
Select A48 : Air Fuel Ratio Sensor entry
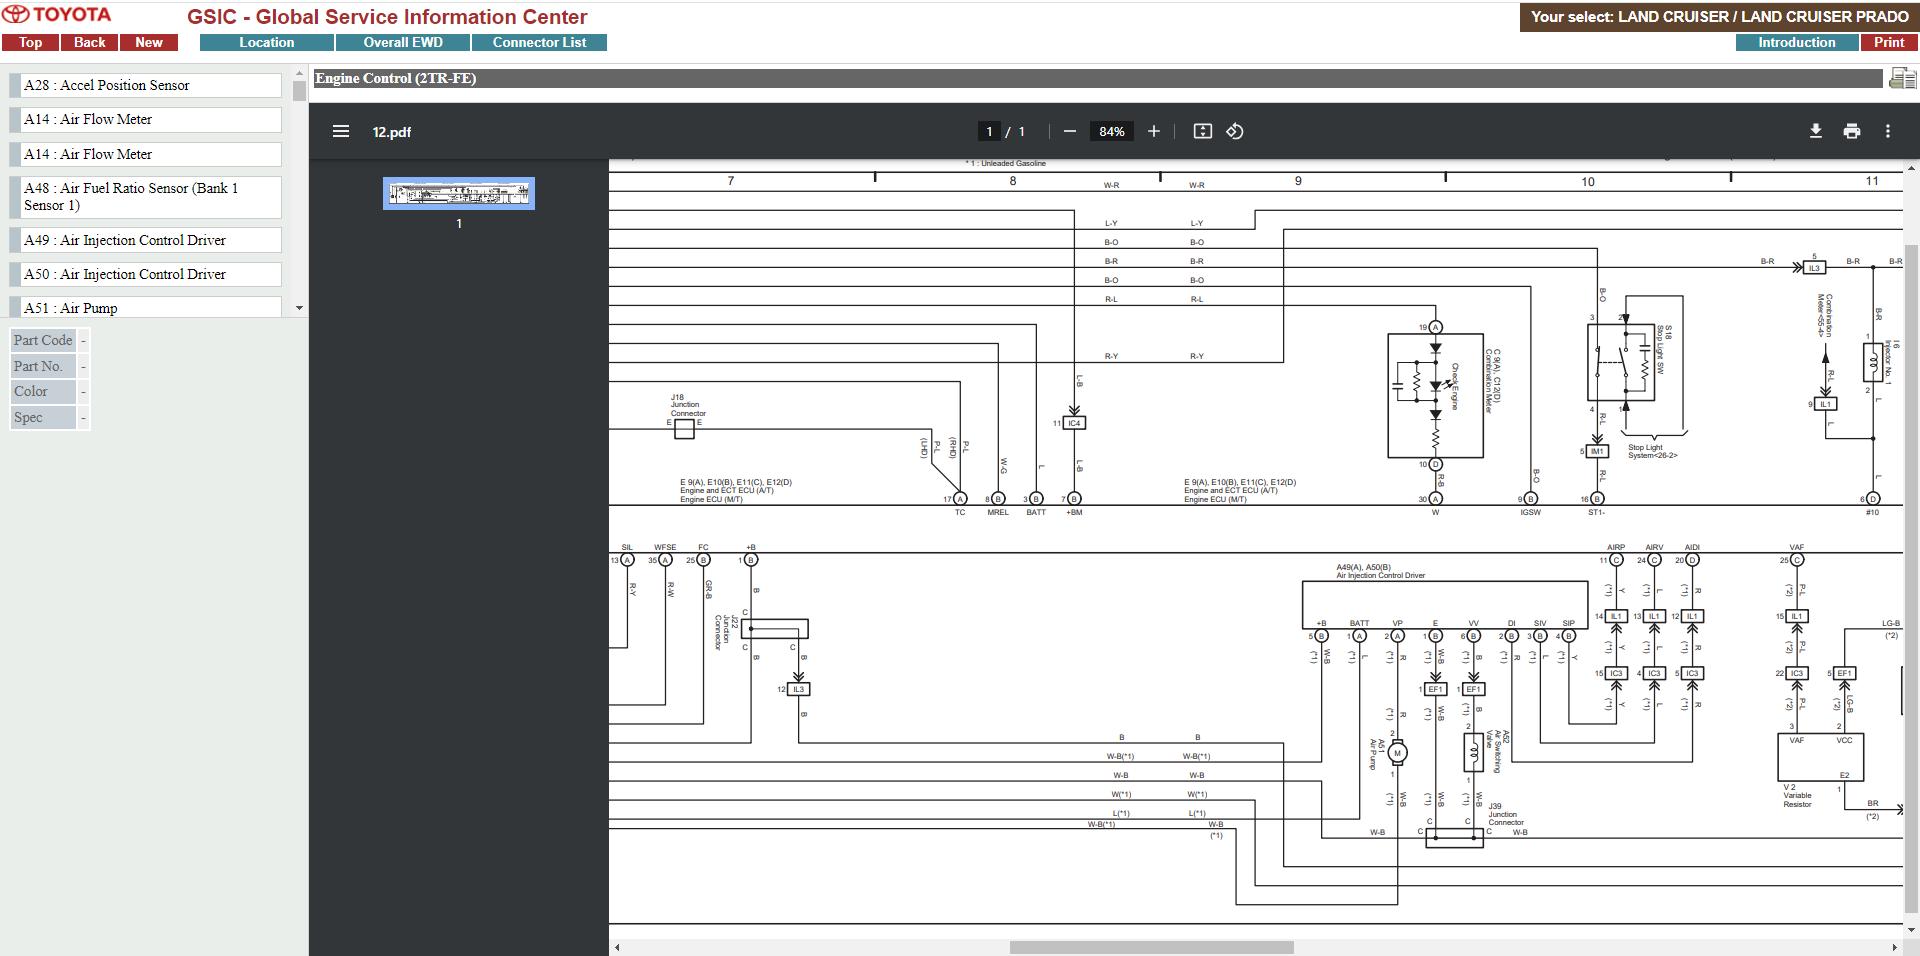pos(146,197)
